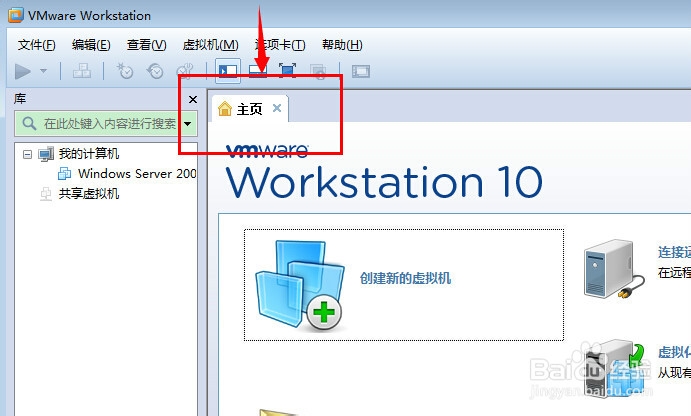Click the Unity mode toolbar icon
The width and height of the screenshot is (691, 416).
[318, 71]
